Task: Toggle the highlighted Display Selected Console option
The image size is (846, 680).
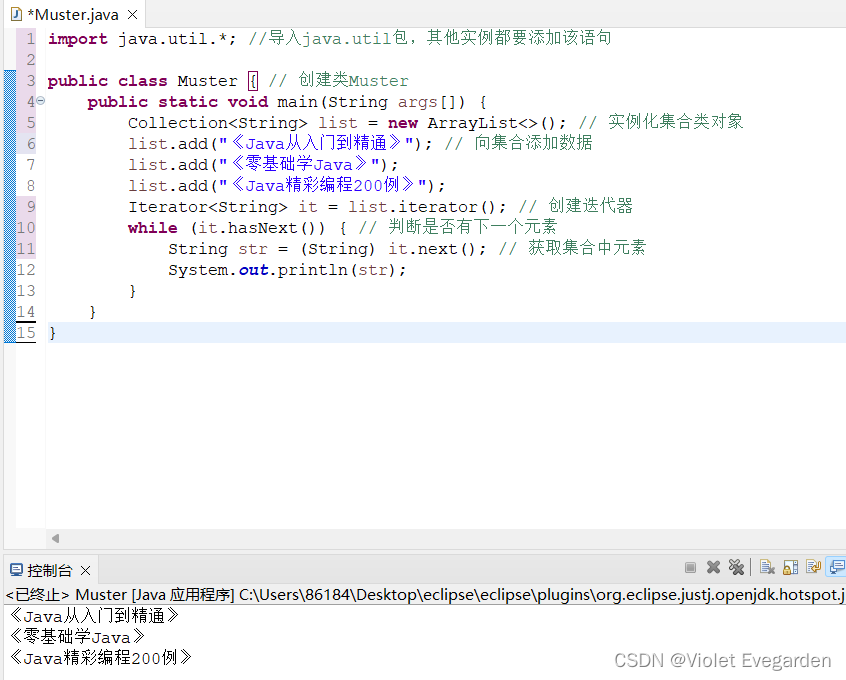Action: 836,567
